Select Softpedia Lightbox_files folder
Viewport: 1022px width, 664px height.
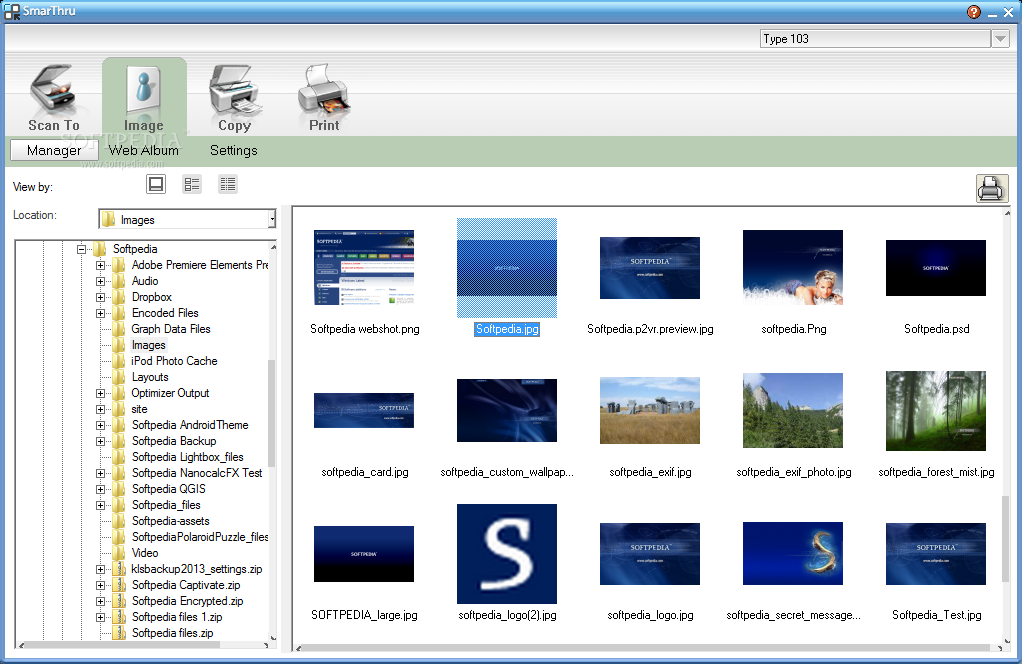[x=188, y=457]
